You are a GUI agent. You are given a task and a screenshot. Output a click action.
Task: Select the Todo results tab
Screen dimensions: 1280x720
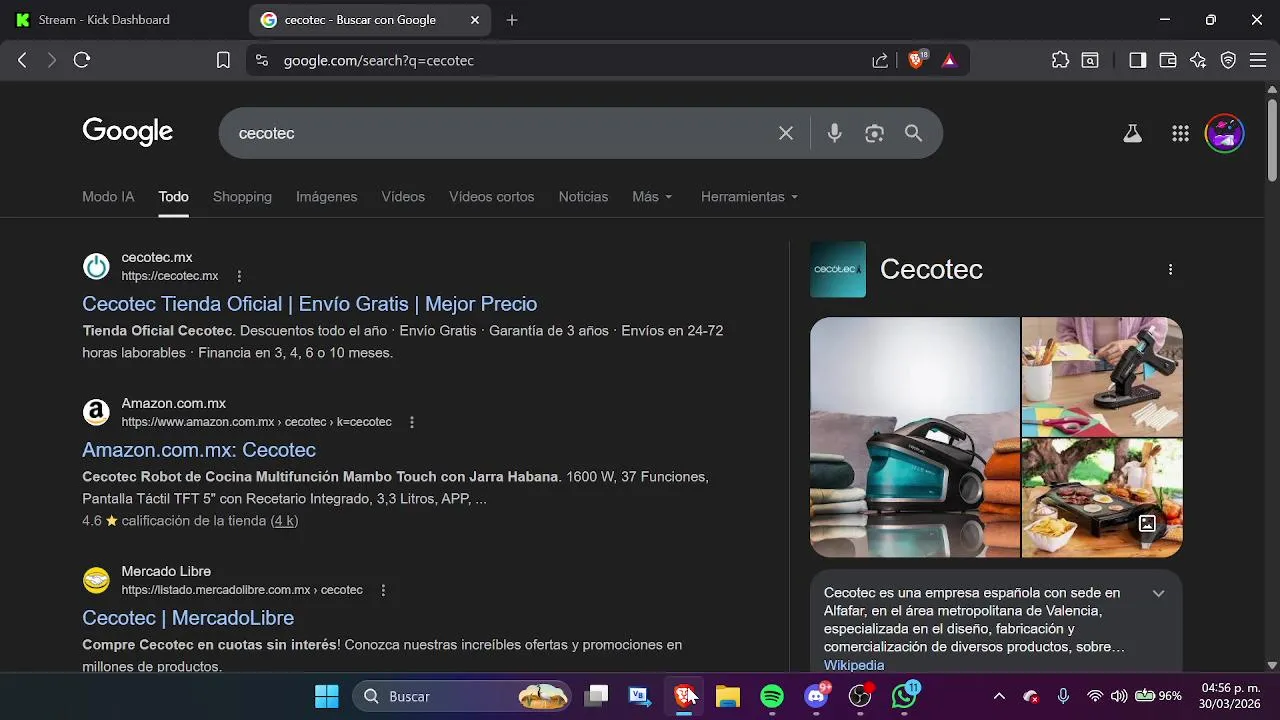[173, 197]
